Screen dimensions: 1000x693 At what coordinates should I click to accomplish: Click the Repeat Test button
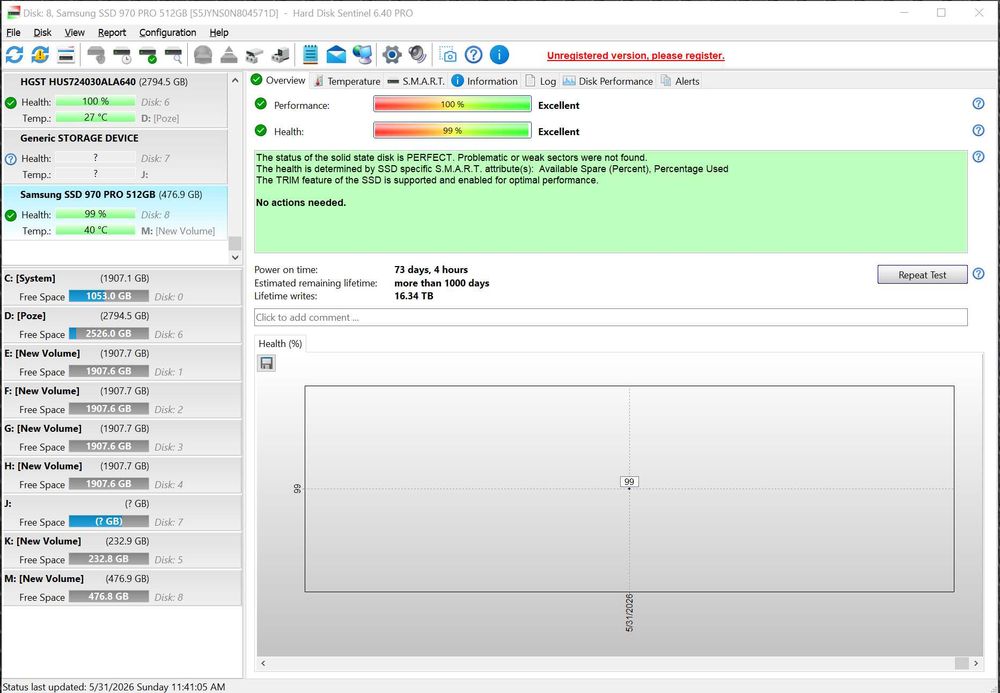point(922,275)
